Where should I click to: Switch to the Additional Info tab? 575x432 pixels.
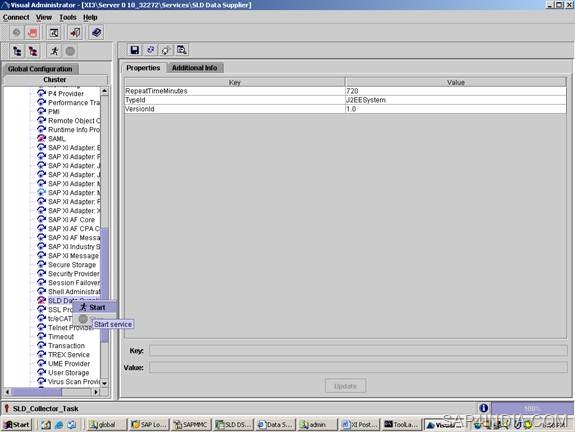click(x=194, y=68)
